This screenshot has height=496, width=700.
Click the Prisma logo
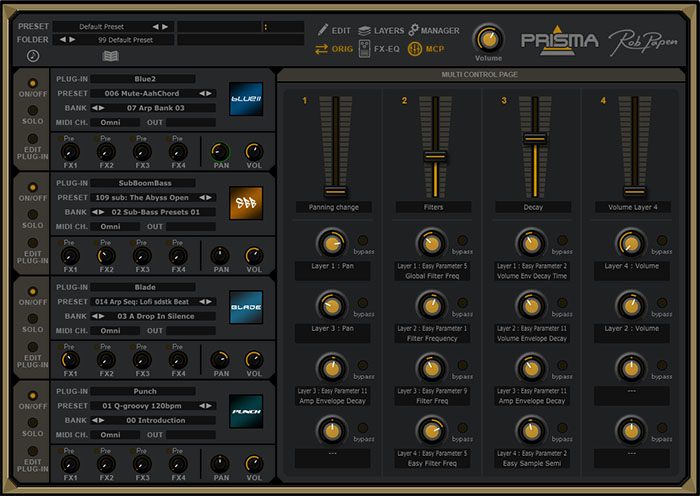click(x=559, y=41)
